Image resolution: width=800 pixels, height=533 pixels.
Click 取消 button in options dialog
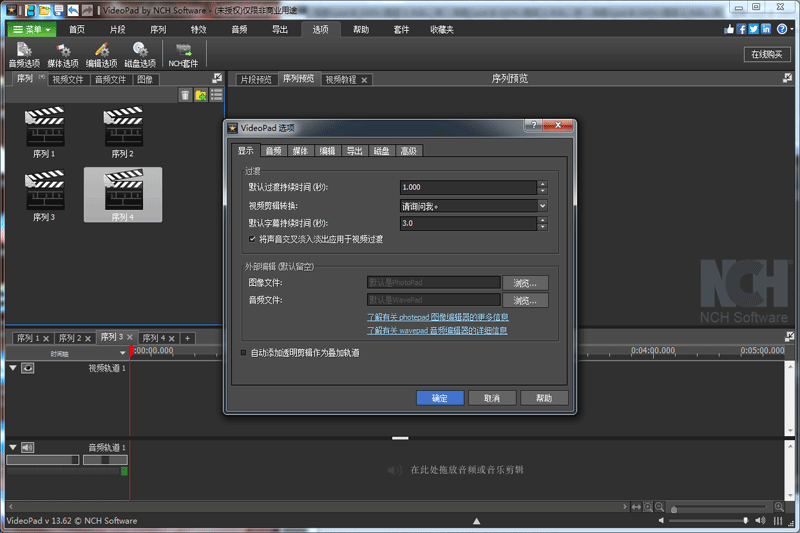(x=492, y=398)
